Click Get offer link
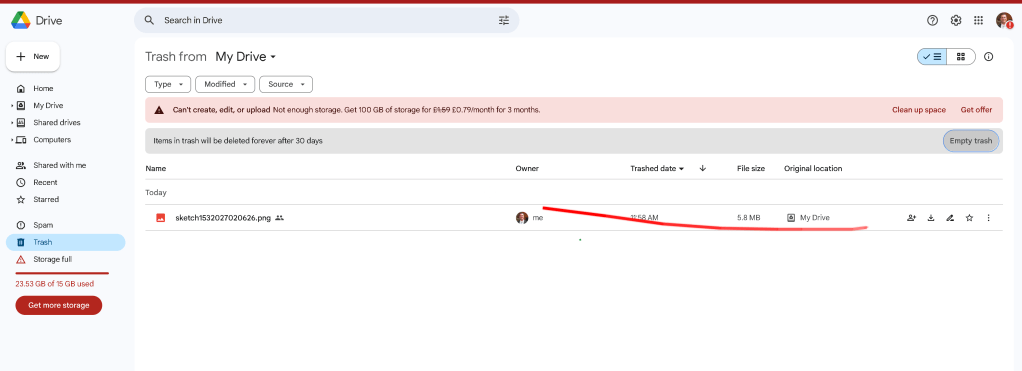This screenshot has height=371, width=1022. (976, 110)
